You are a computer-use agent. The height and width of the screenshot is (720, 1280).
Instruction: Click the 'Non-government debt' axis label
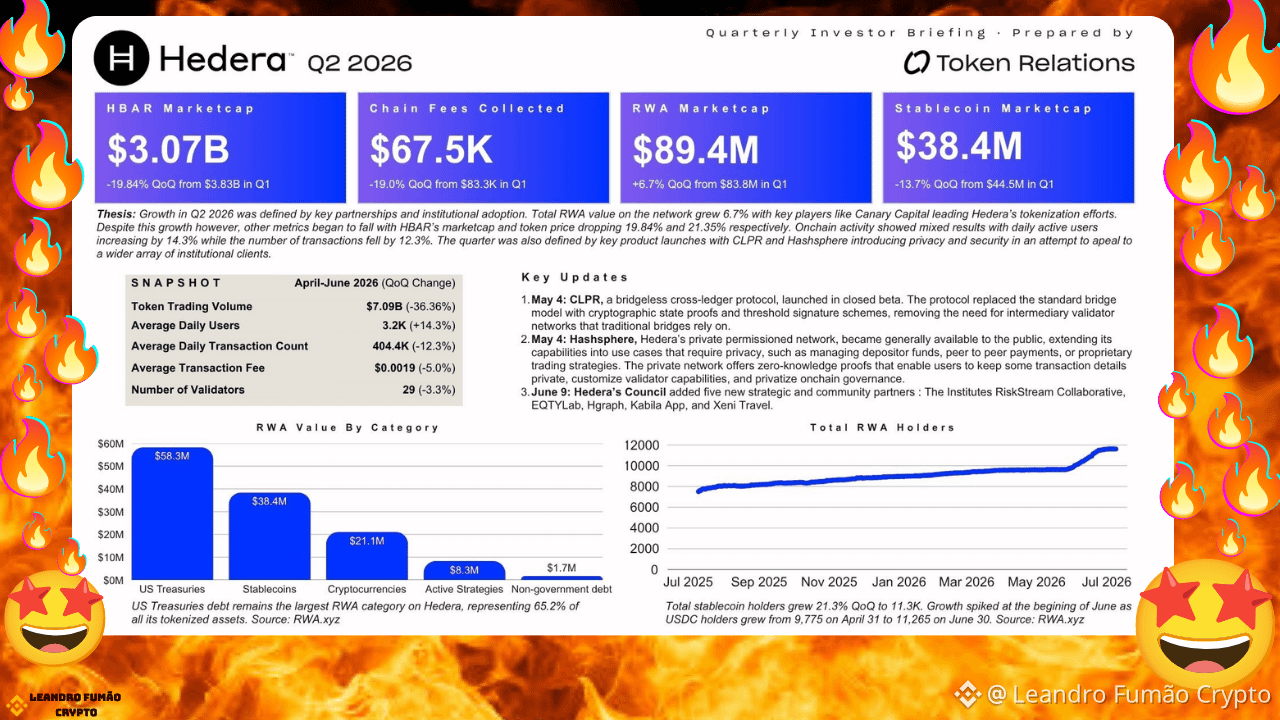pyautogui.click(x=562, y=589)
